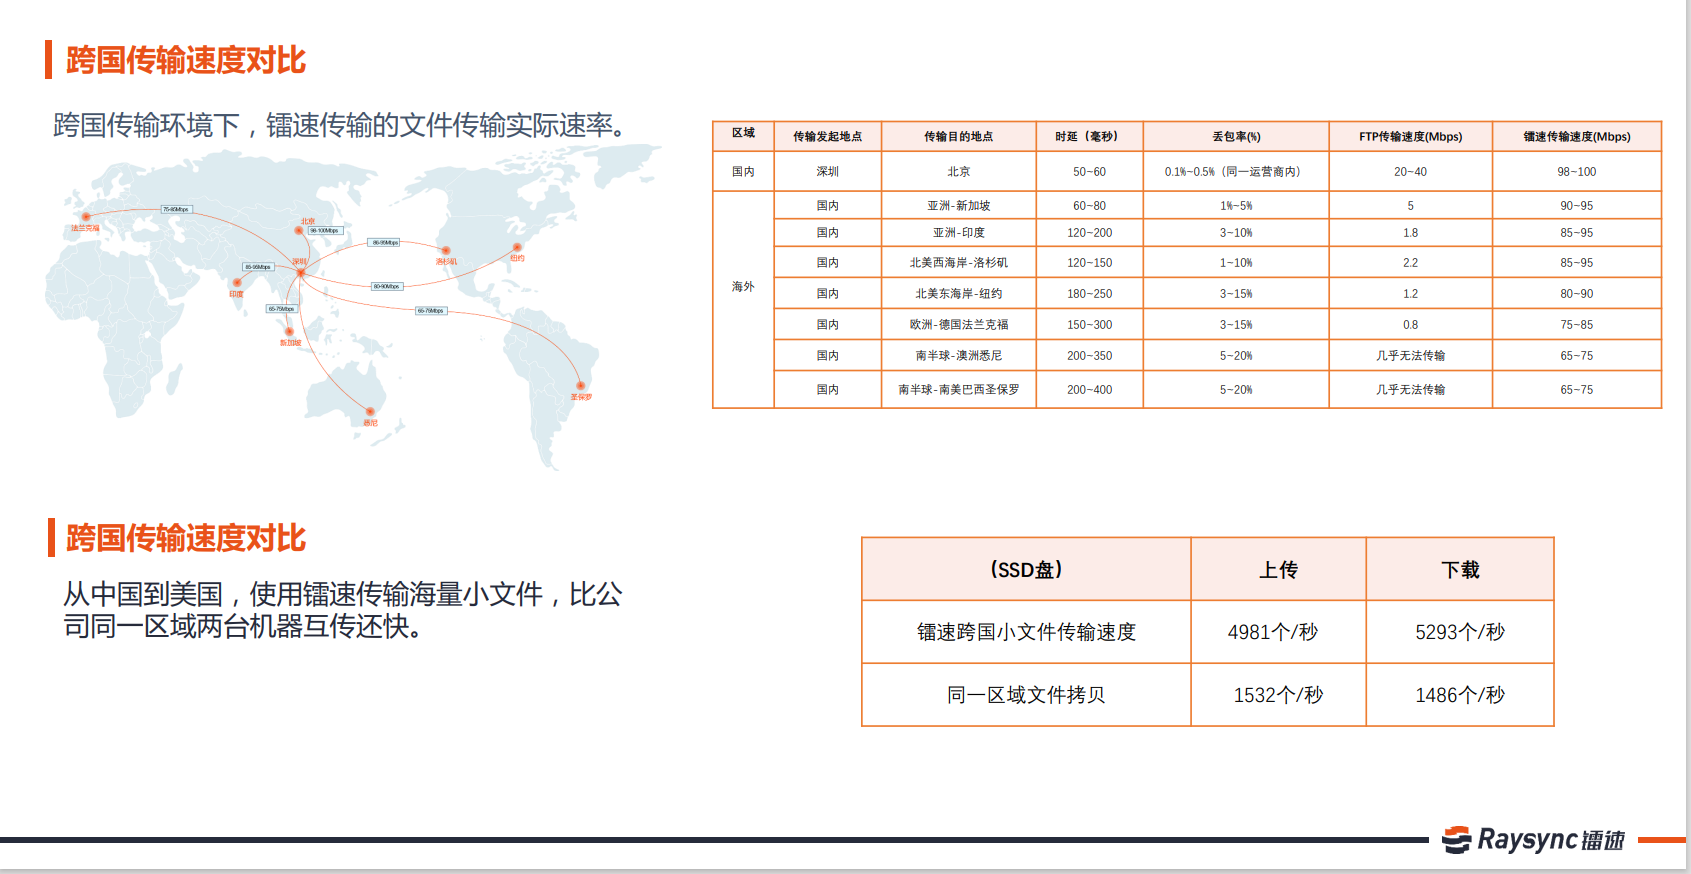Click the 200~400 latency cell
The width and height of the screenshot is (1691, 874).
tap(1089, 389)
